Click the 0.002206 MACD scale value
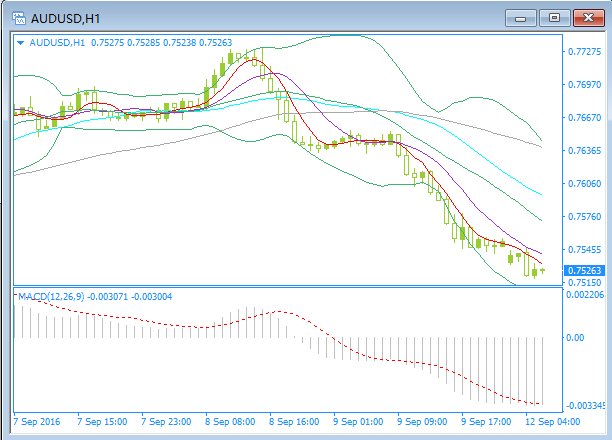Image resolution: width=612 pixels, height=440 pixels. click(x=584, y=296)
